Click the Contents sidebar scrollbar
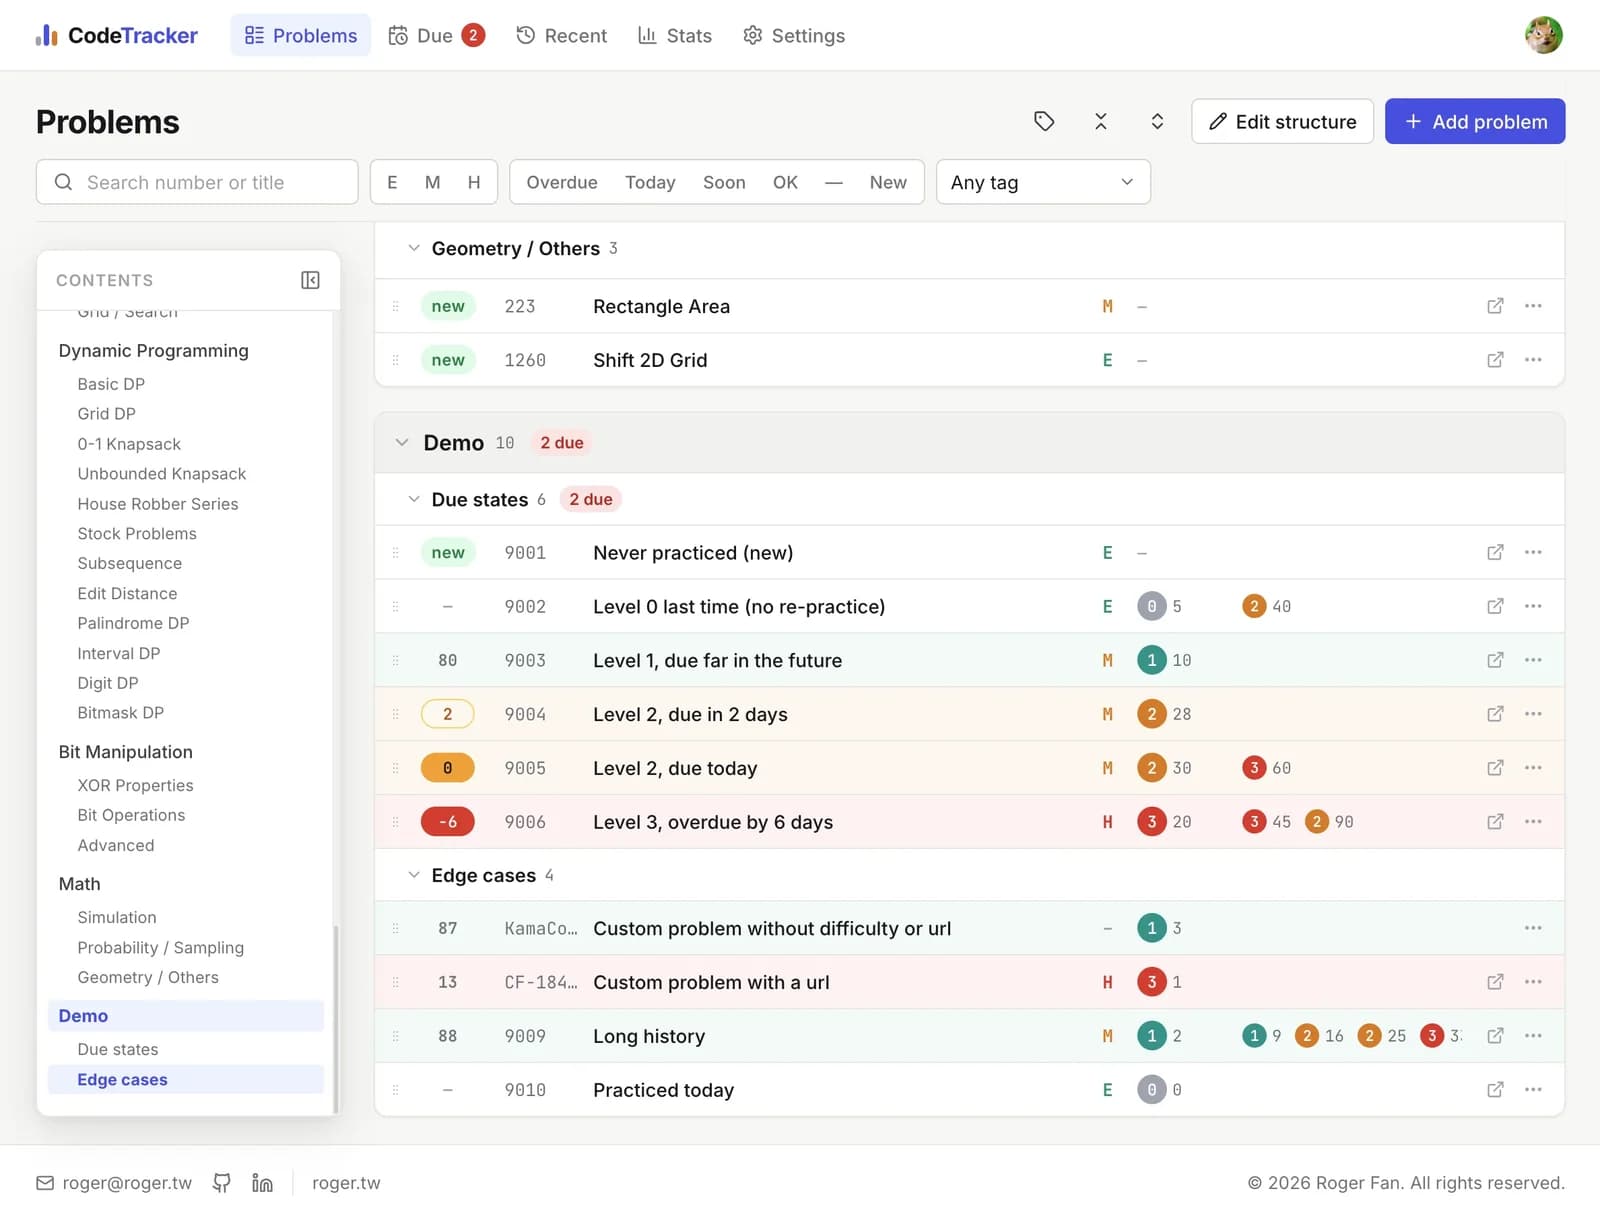Image resolution: width=1600 pixels, height=1220 pixels. [335, 1018]
